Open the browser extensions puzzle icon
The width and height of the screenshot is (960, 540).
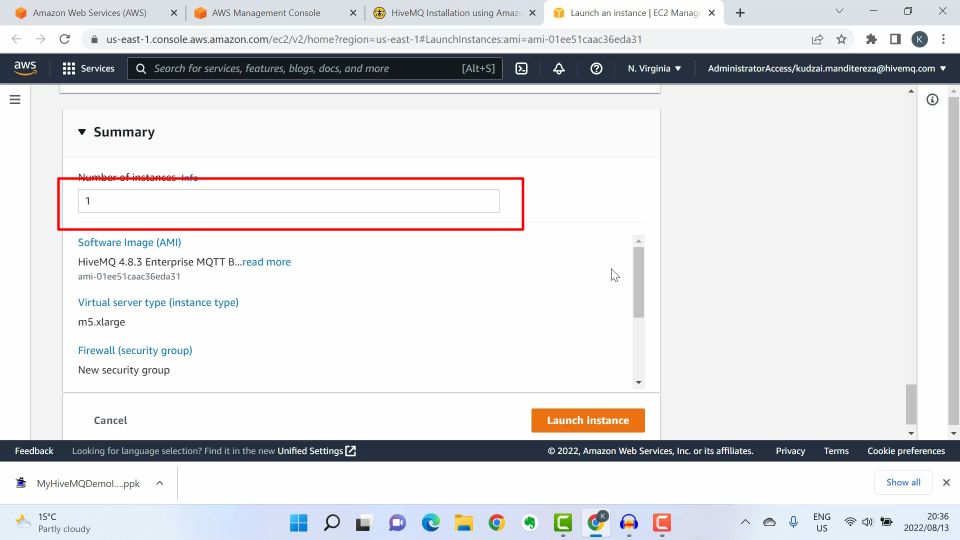(871, 39)
